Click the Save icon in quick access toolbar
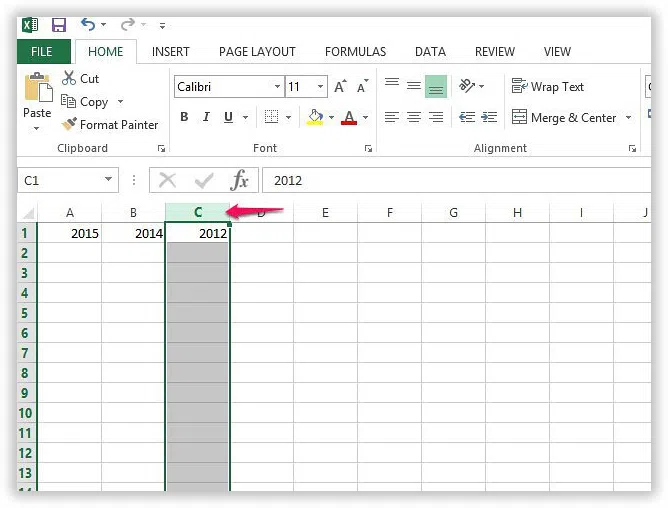Viewport: 668px width, 508px height. click(58, 24)
